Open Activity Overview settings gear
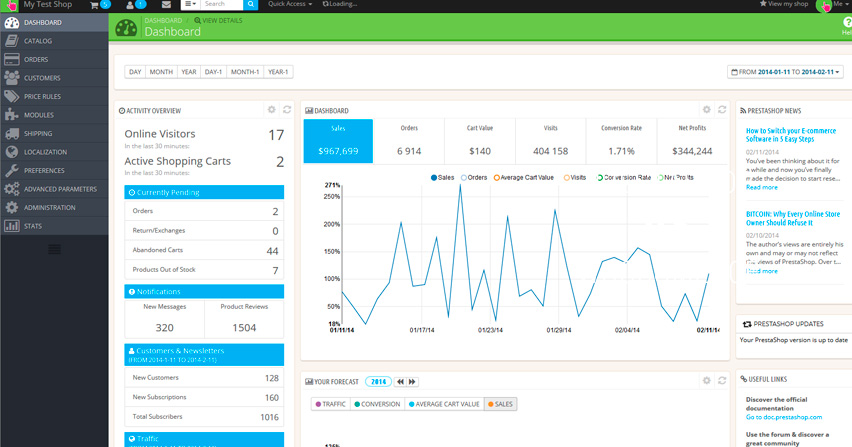This screenshot has width=852, height=447. pyautogui.click(x=272, y=110)
